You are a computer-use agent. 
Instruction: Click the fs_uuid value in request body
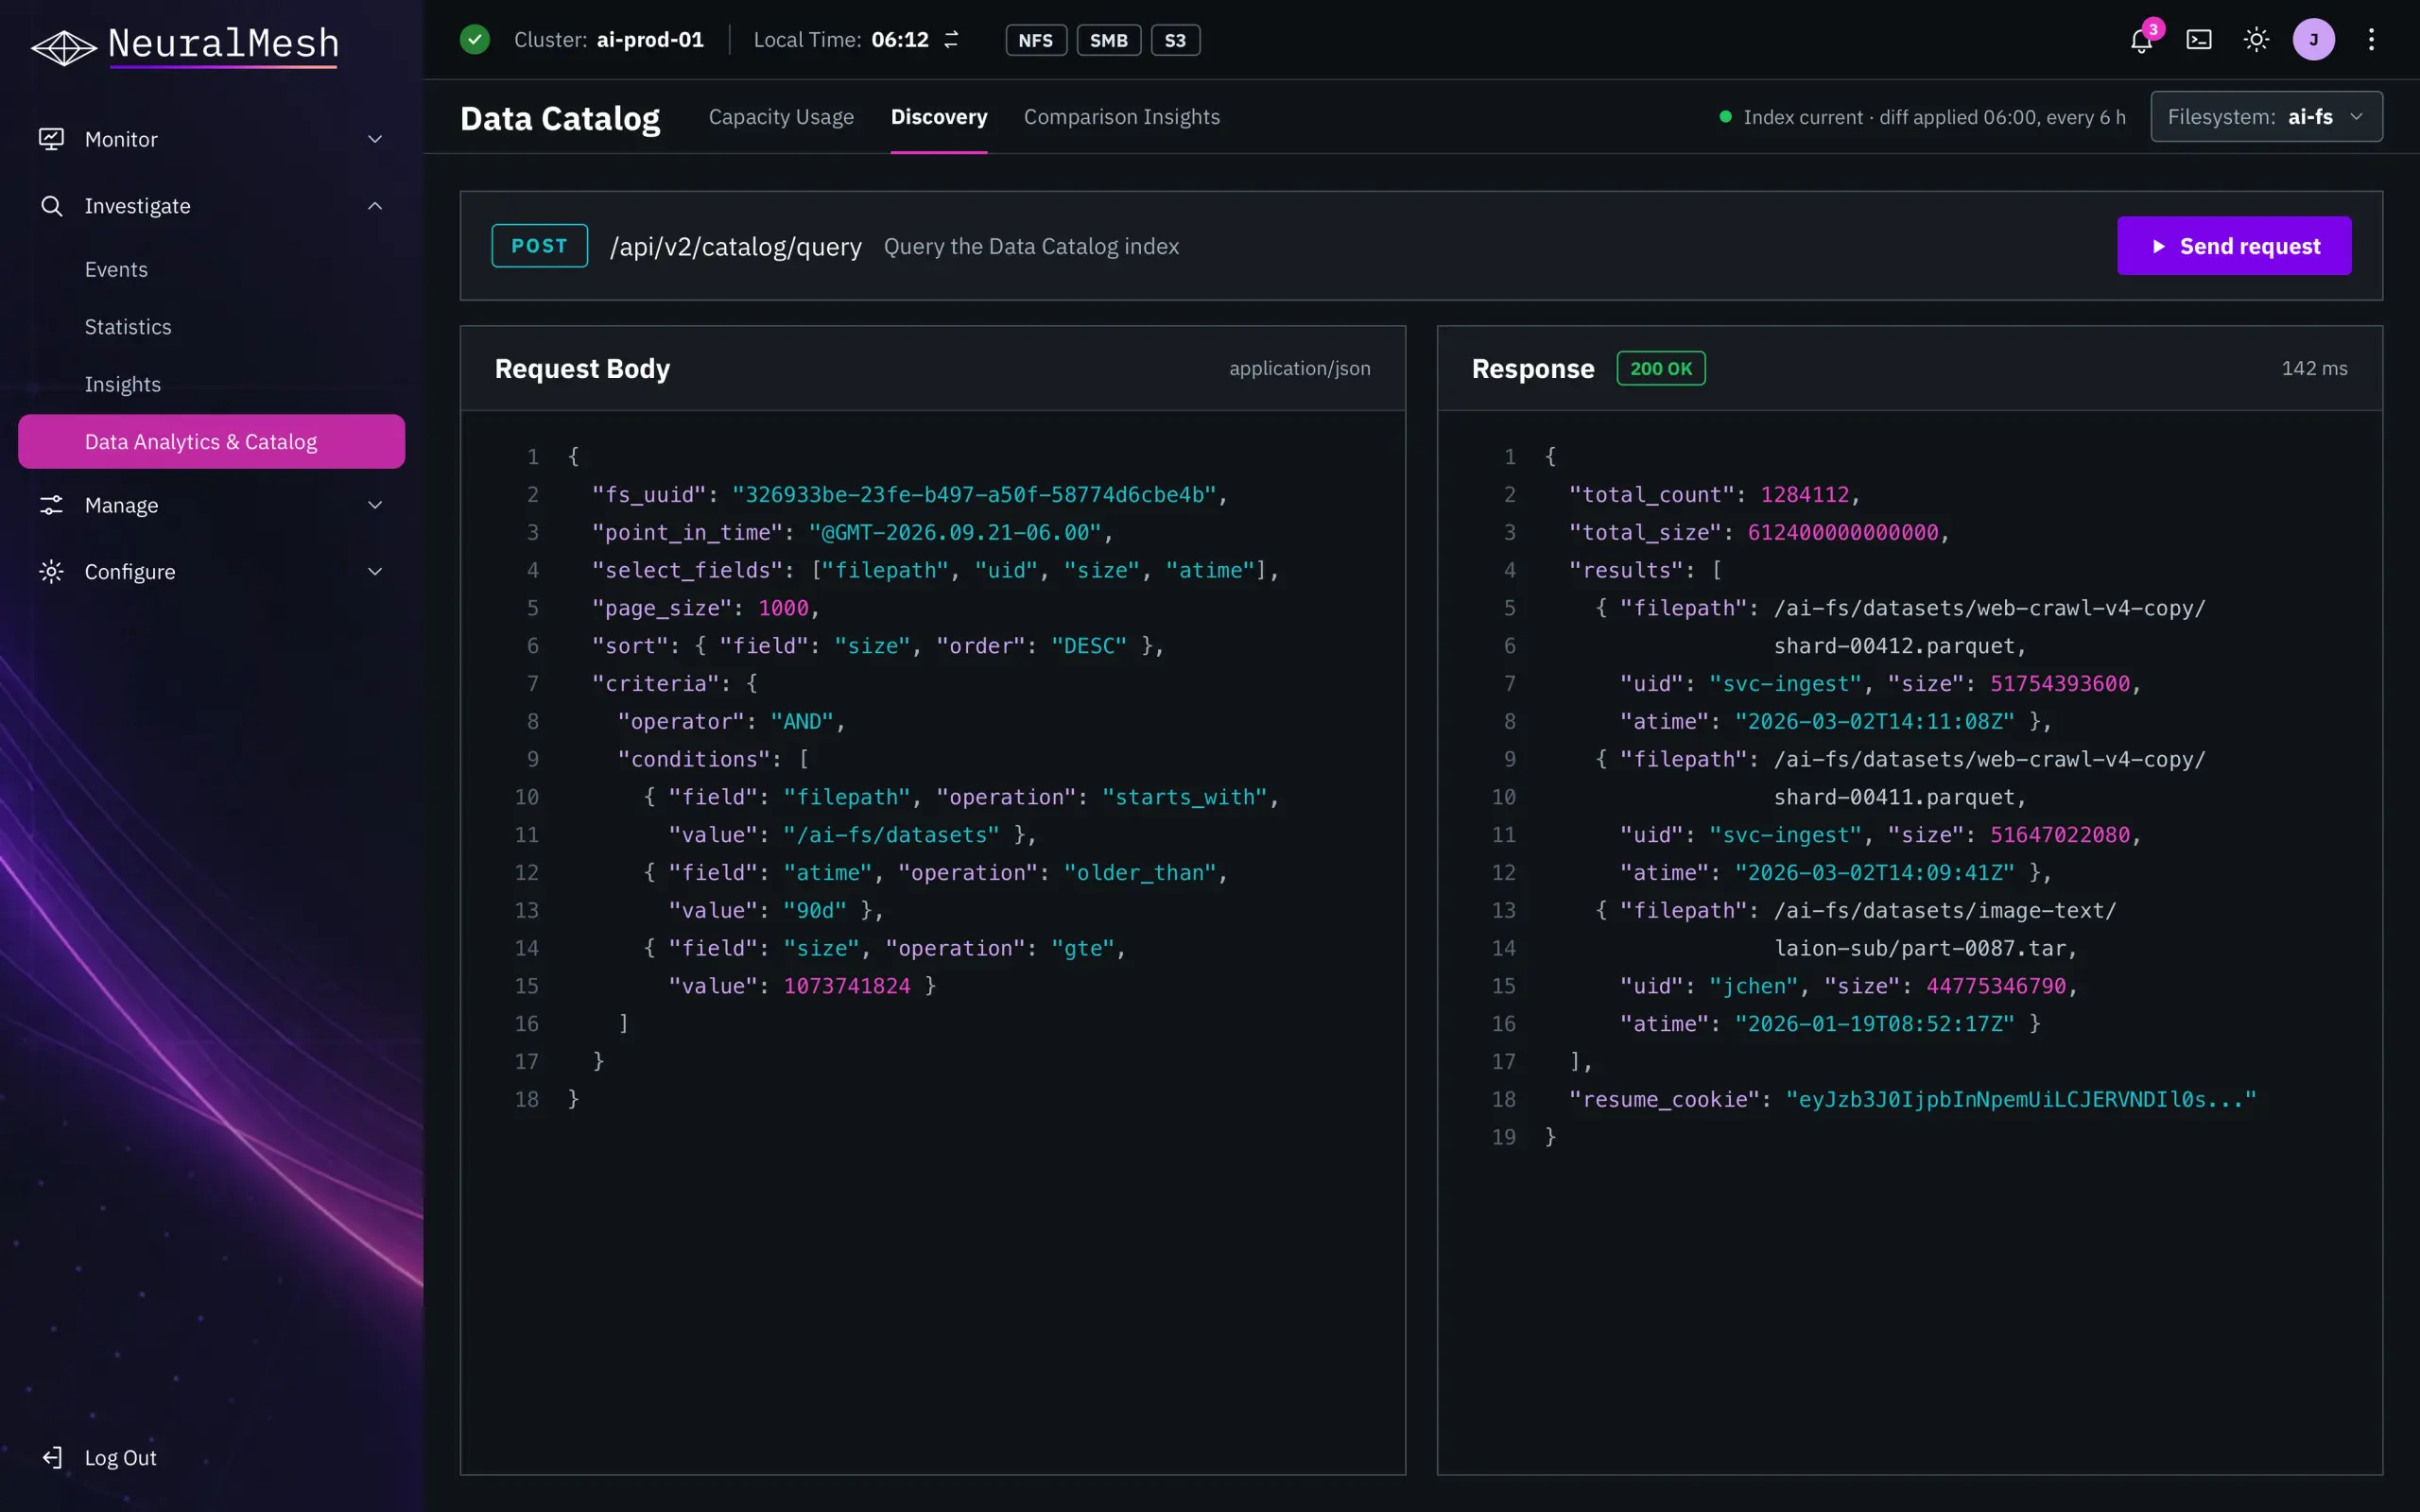tap(973, 495)
